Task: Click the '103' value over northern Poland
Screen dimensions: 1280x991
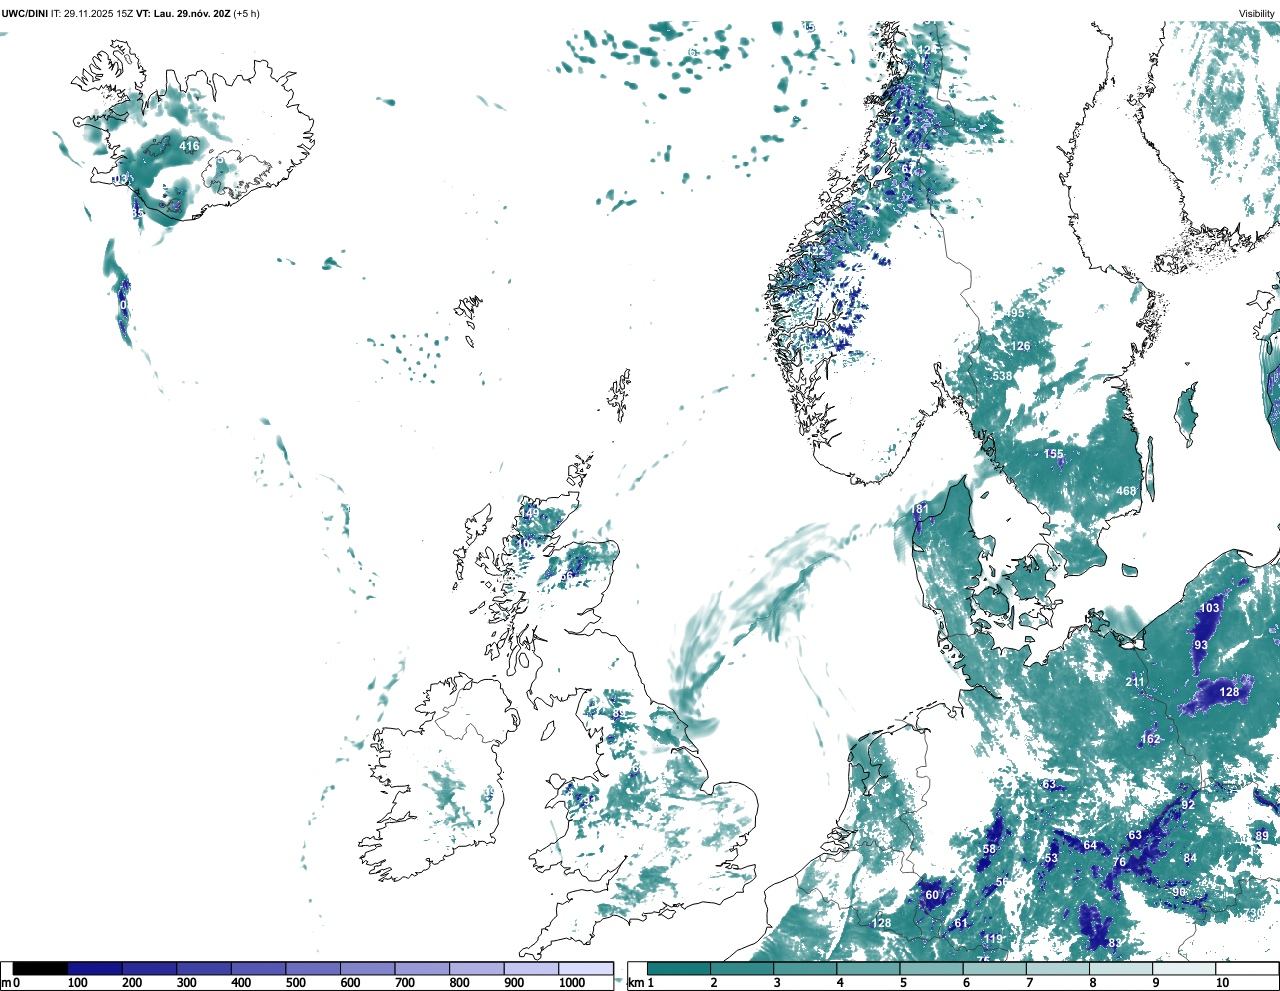Action: (1210, 608)
